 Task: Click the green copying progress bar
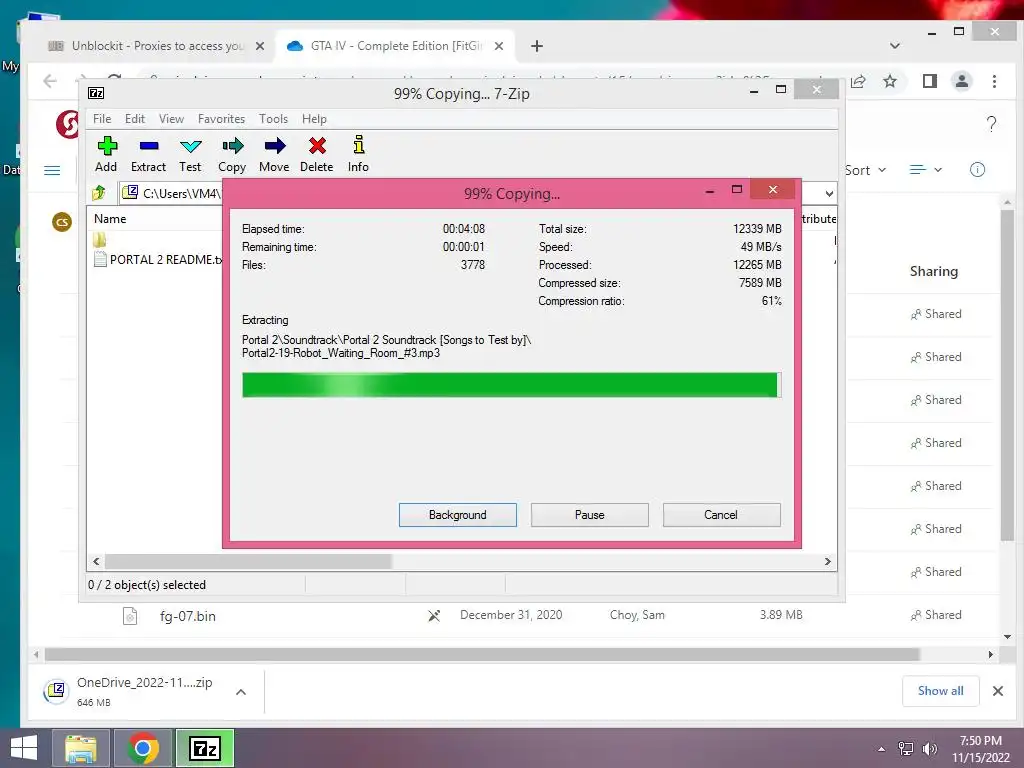511,385
